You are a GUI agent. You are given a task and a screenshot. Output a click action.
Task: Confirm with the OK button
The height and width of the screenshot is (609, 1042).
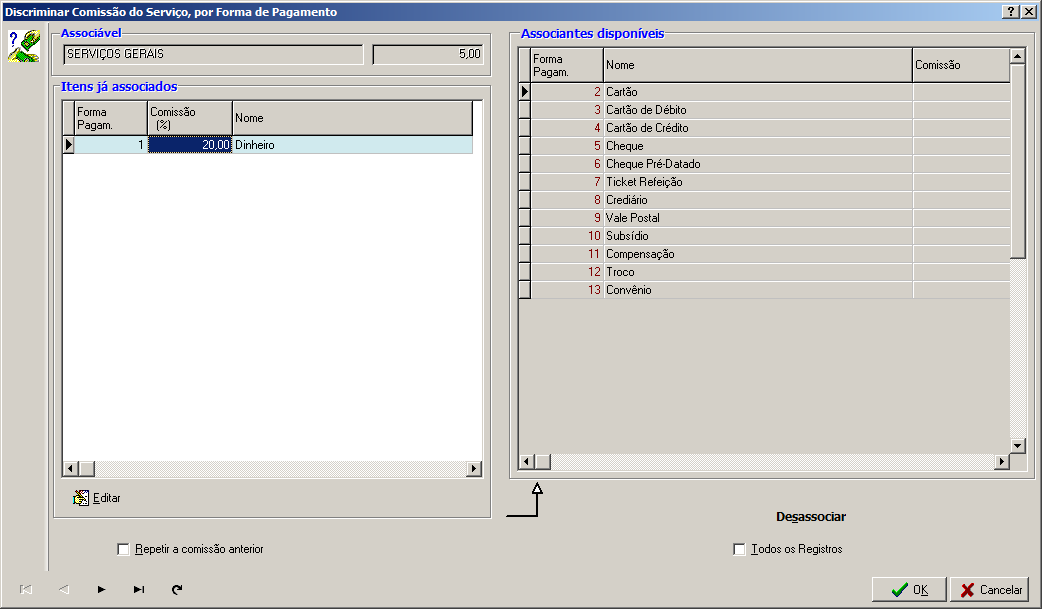[909, 590]
